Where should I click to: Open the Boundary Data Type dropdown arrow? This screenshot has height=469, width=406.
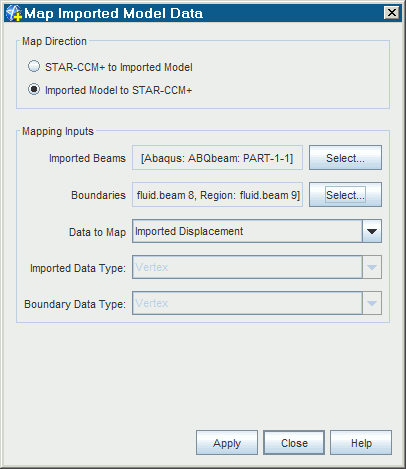[x=372, y=303]
